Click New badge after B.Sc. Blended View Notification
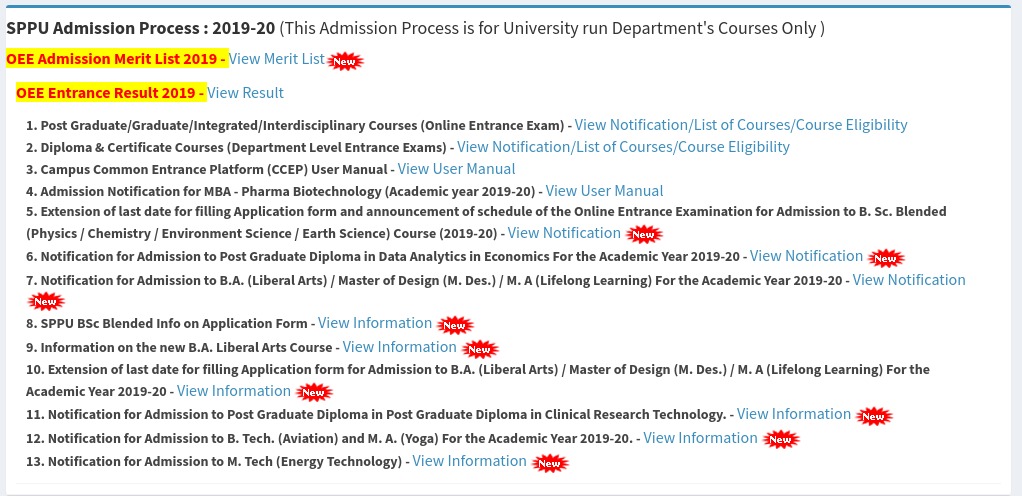The height and width of the screenshot is (496, 1022). (644, 234)
